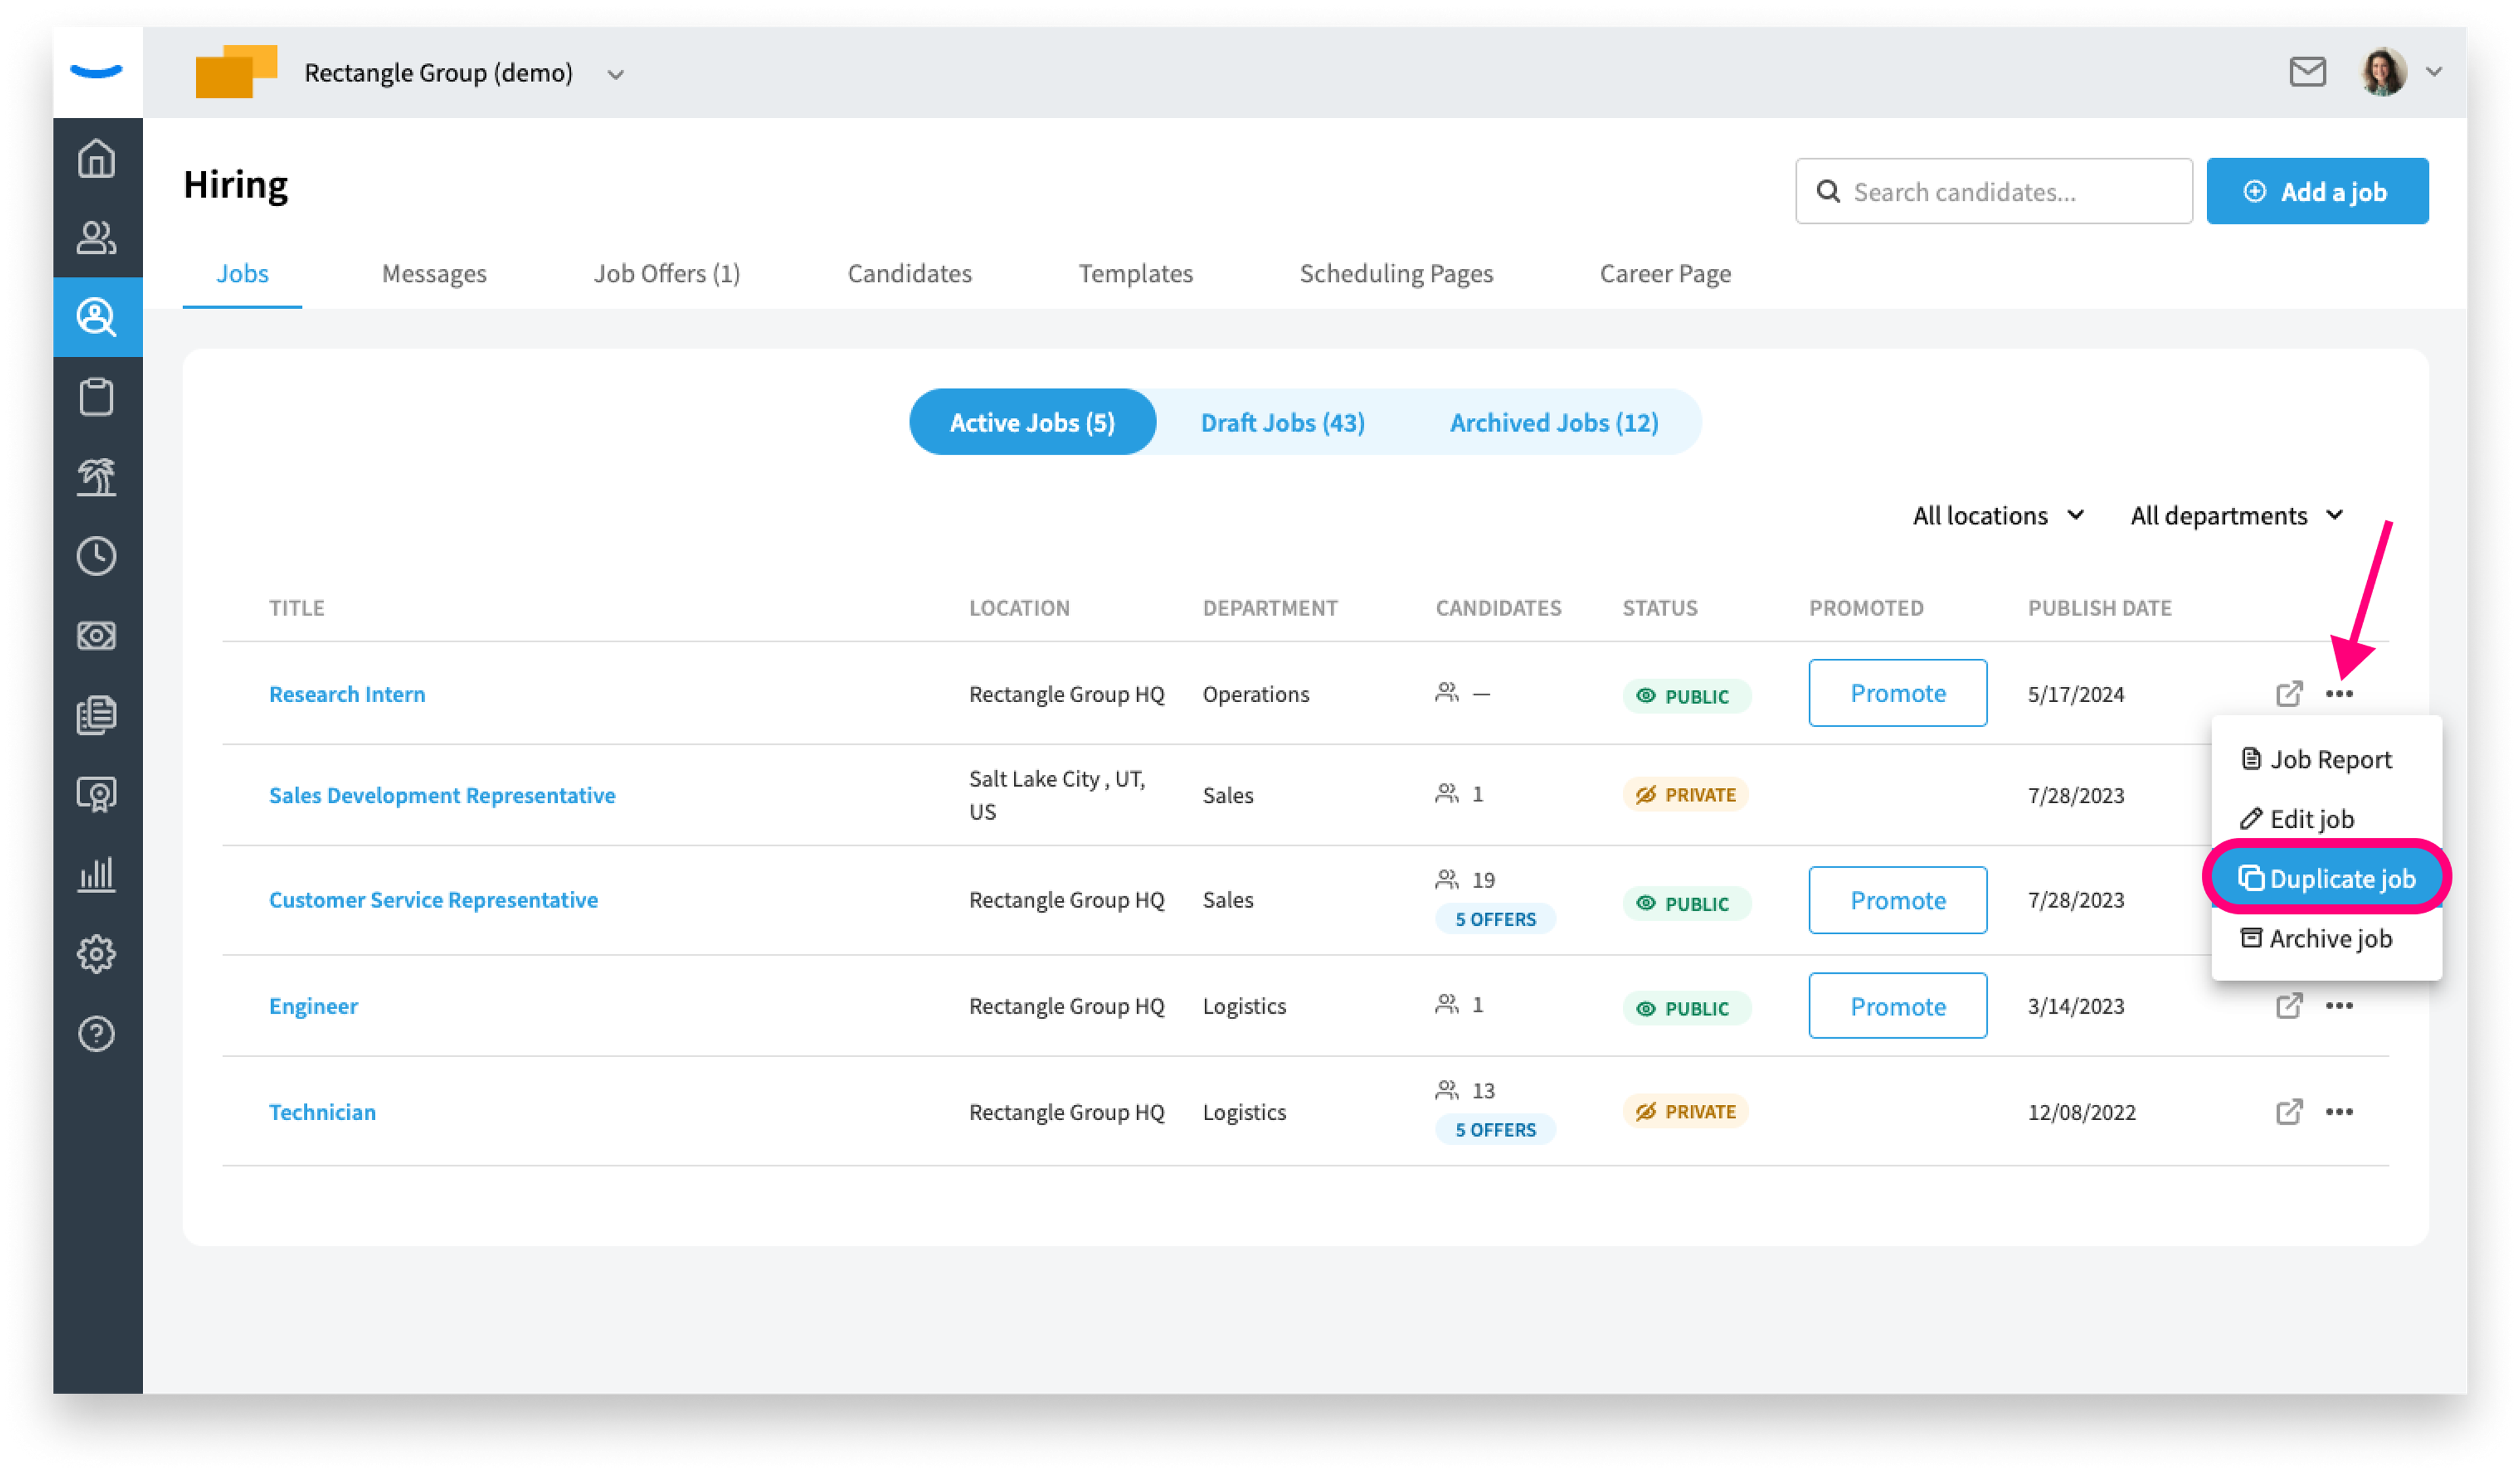Open external link for Engineer job
The height and width of the screenshot is (1473, 2520).
pyautogui.click(x=2288, y=1006)
